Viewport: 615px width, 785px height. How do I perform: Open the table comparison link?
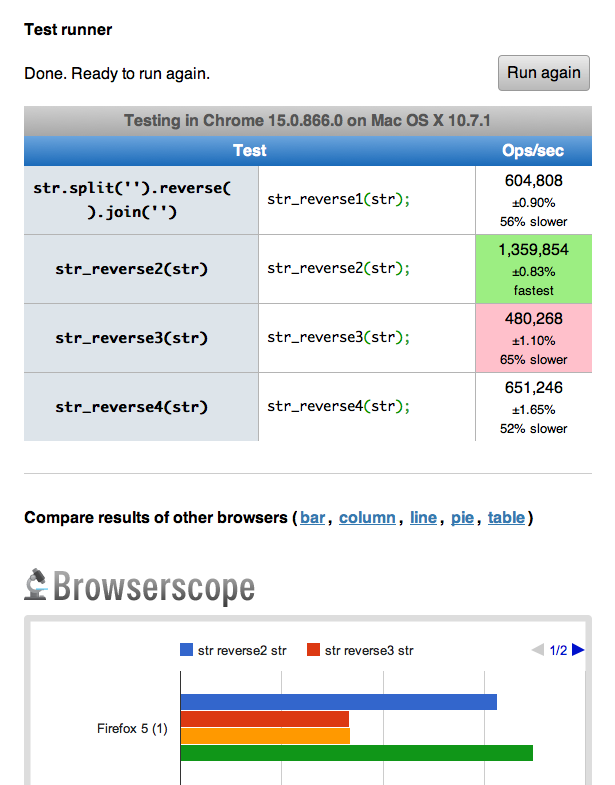pos(506,518)
